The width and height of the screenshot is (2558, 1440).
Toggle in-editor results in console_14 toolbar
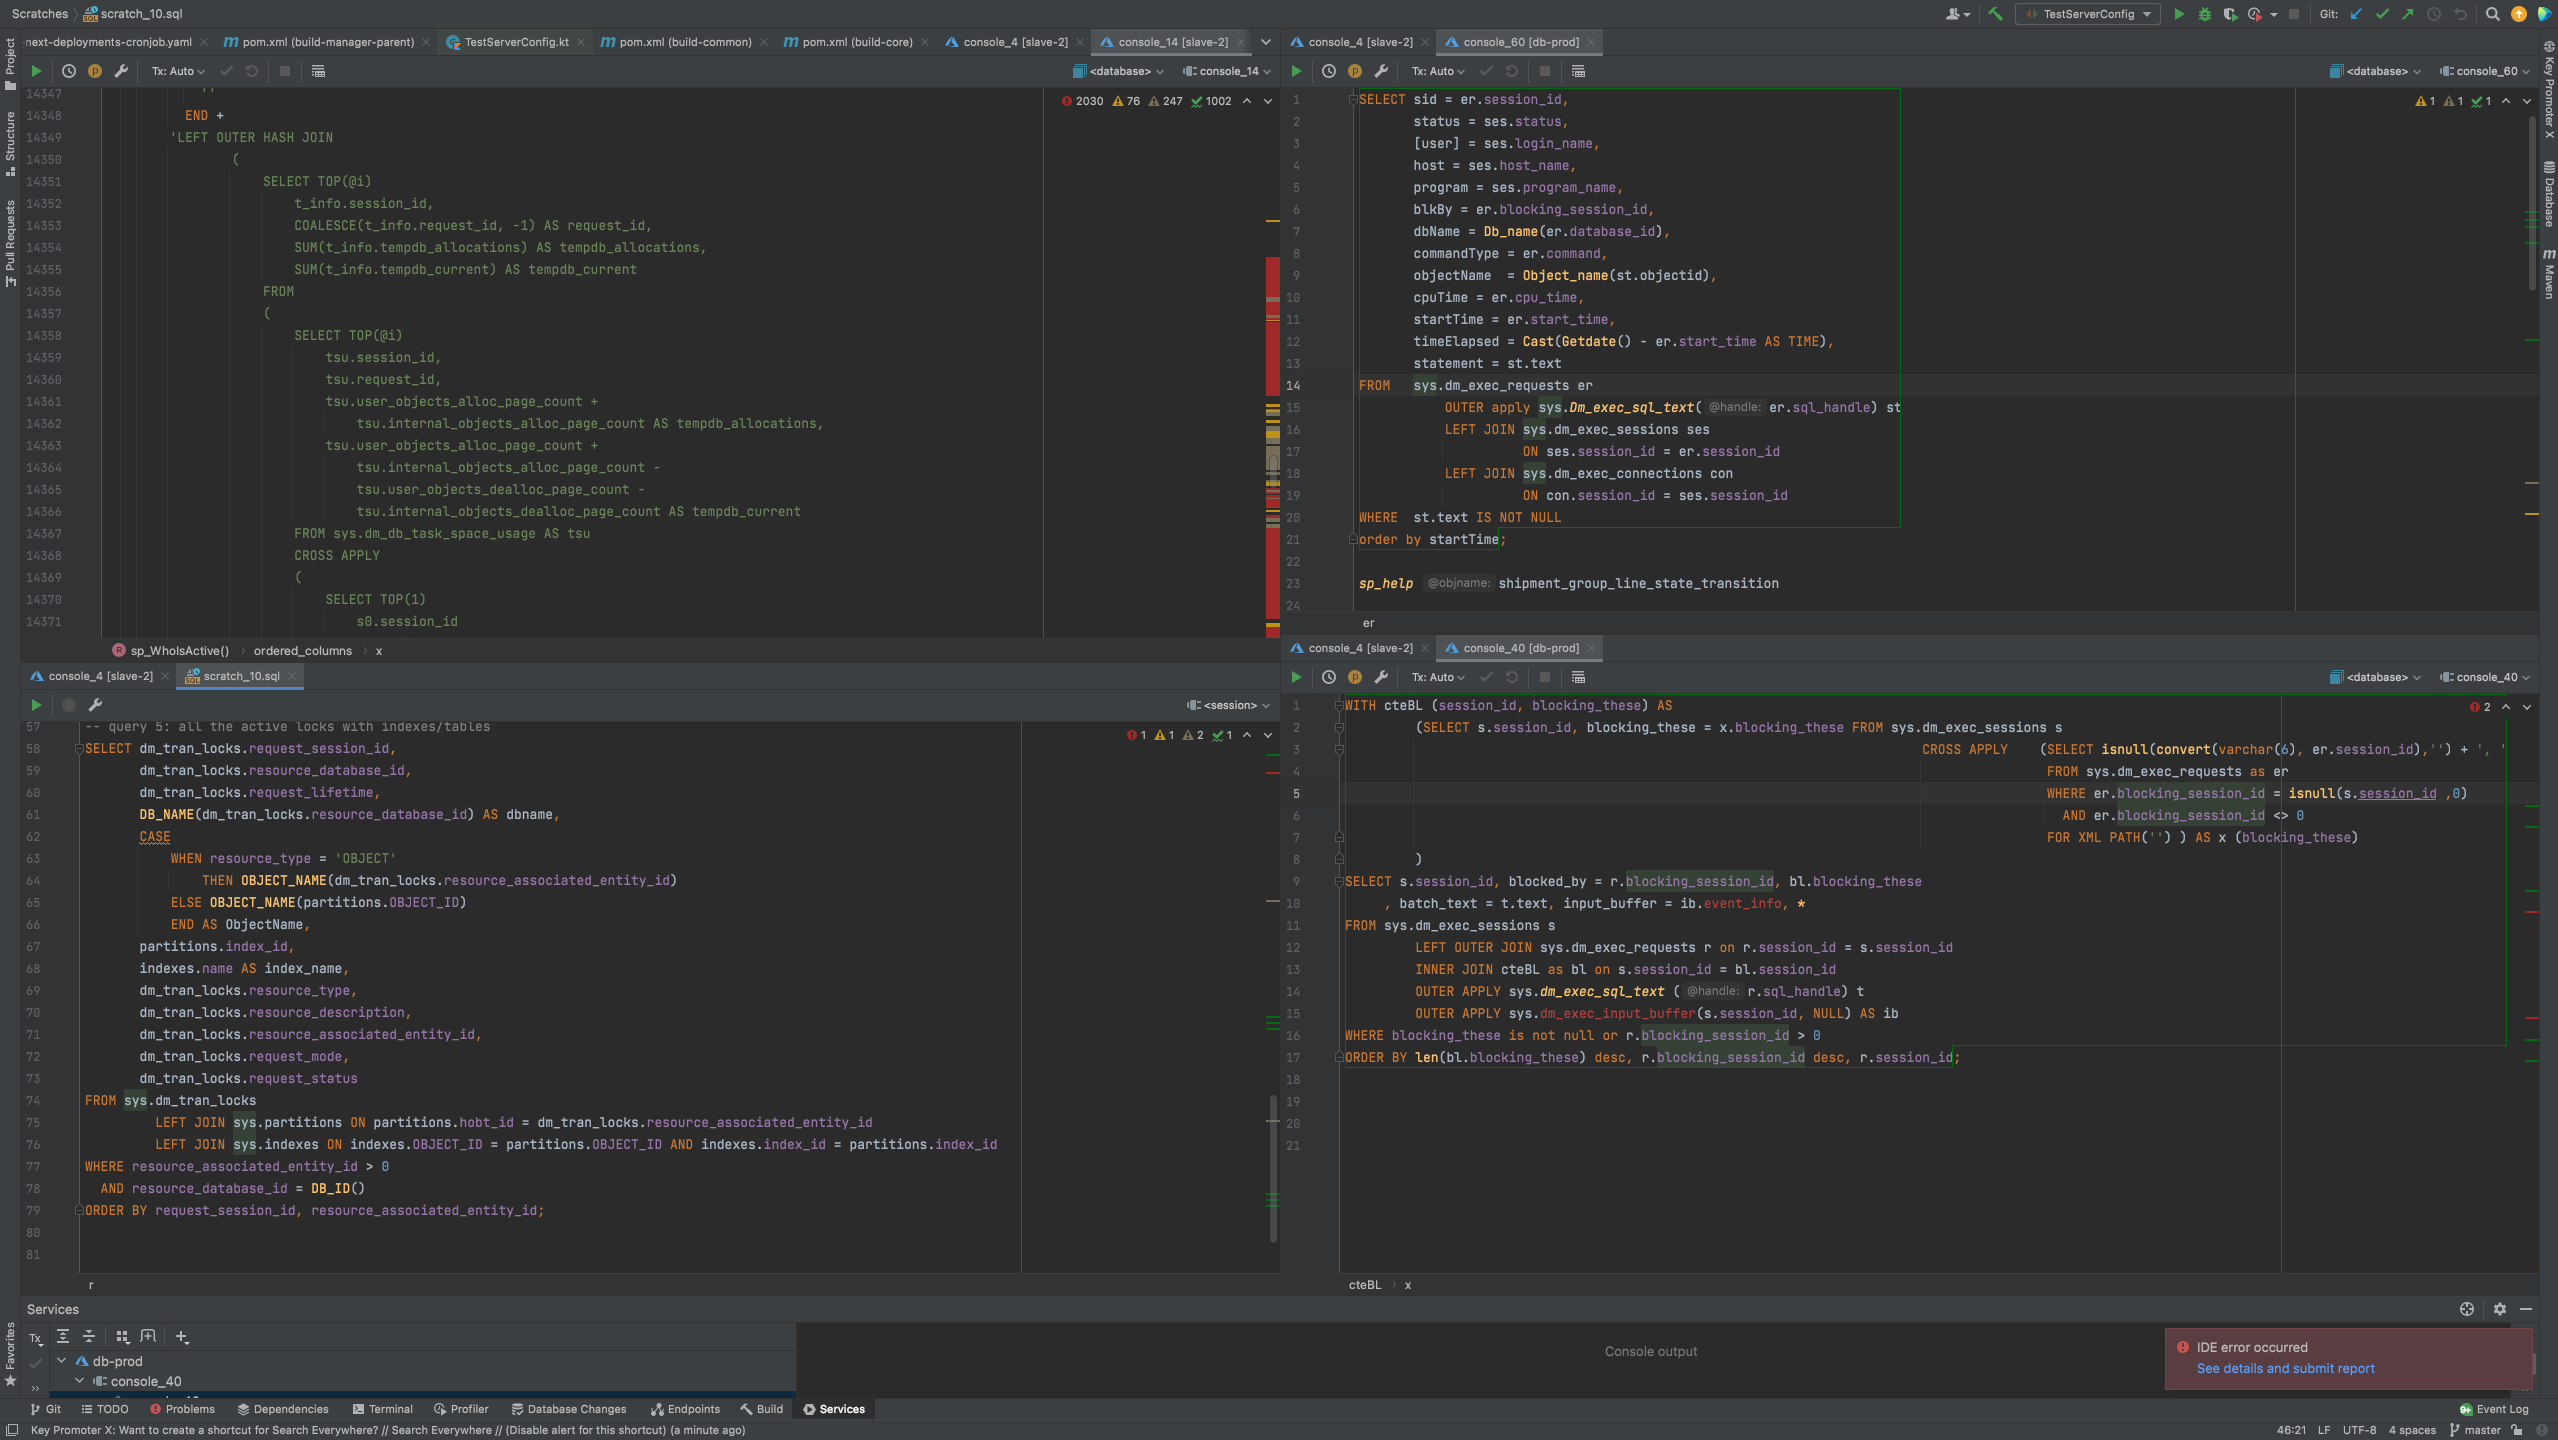(x=318, y=71)
